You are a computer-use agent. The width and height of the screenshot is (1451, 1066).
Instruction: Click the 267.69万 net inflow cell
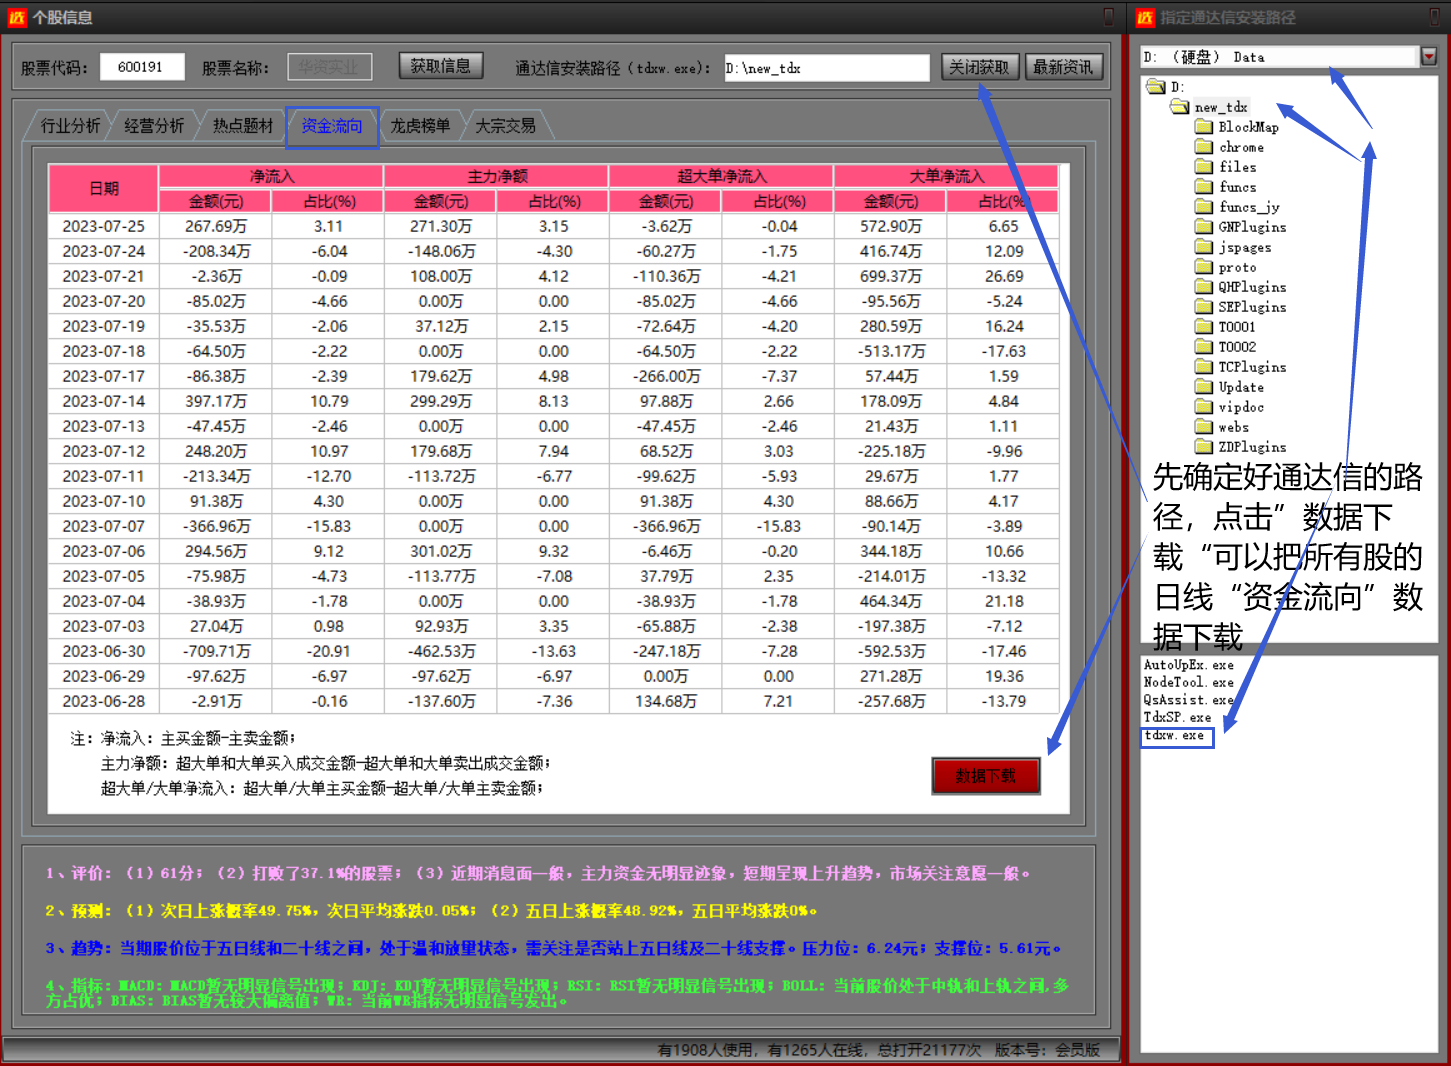coord(215,226)
